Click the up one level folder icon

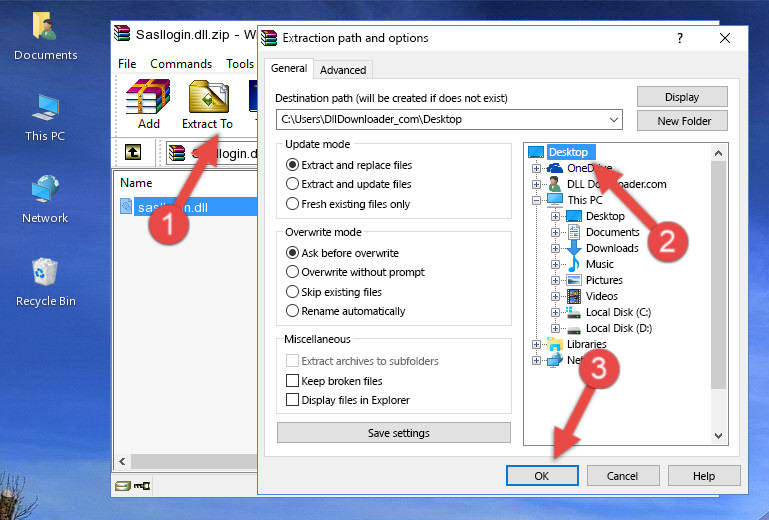(132, 153)
